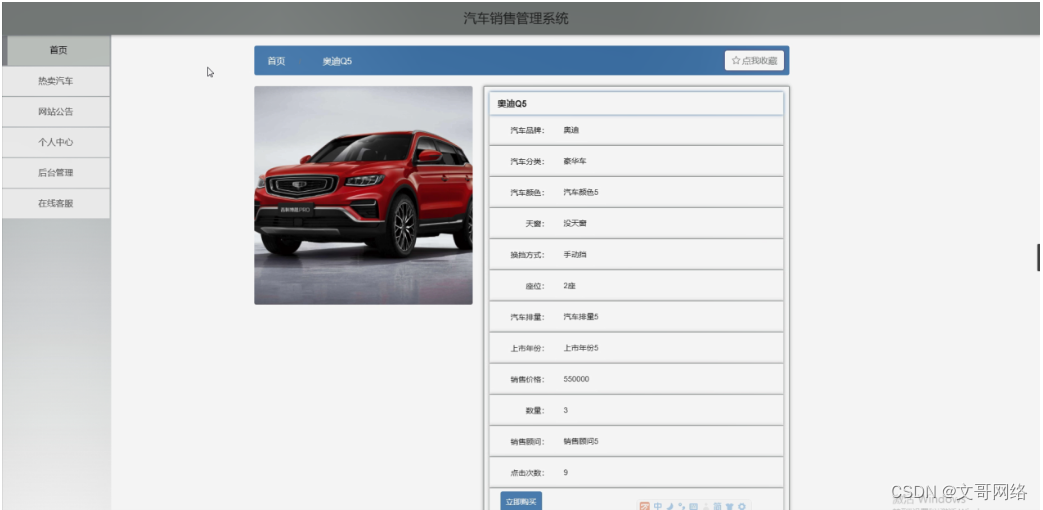Click the 汽车品牌: field label
Screen dimensions: 1043x510
[527, 130]
